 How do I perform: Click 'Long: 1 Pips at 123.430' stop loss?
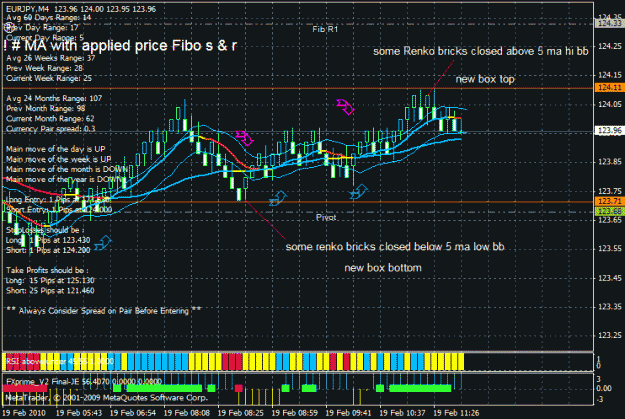(x=48, y=240)
